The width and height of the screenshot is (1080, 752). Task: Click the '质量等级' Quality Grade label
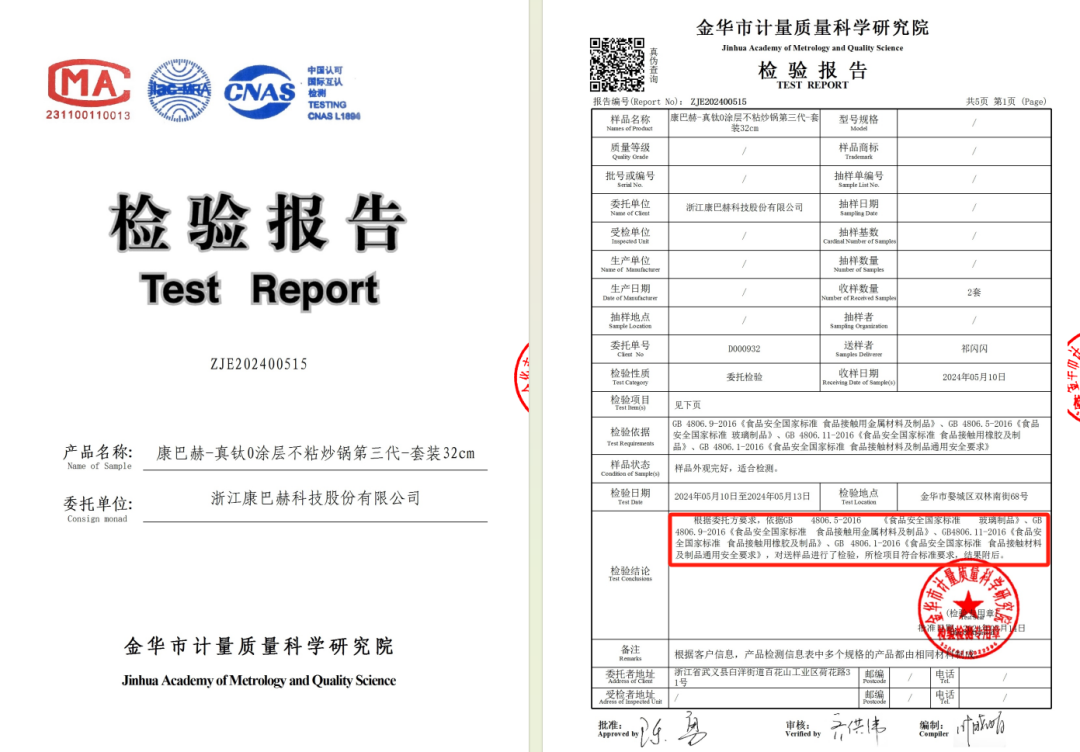(x=630, y=147)
